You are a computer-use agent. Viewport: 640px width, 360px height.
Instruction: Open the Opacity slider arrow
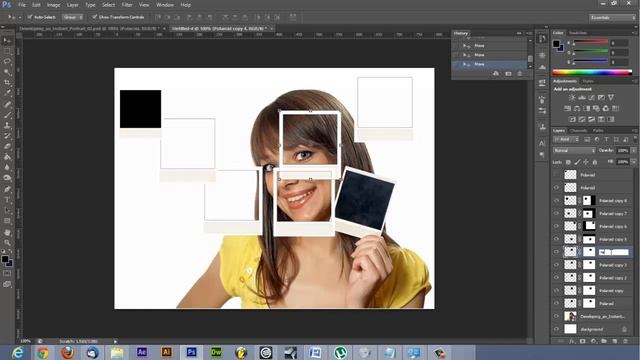click(633, 151)
